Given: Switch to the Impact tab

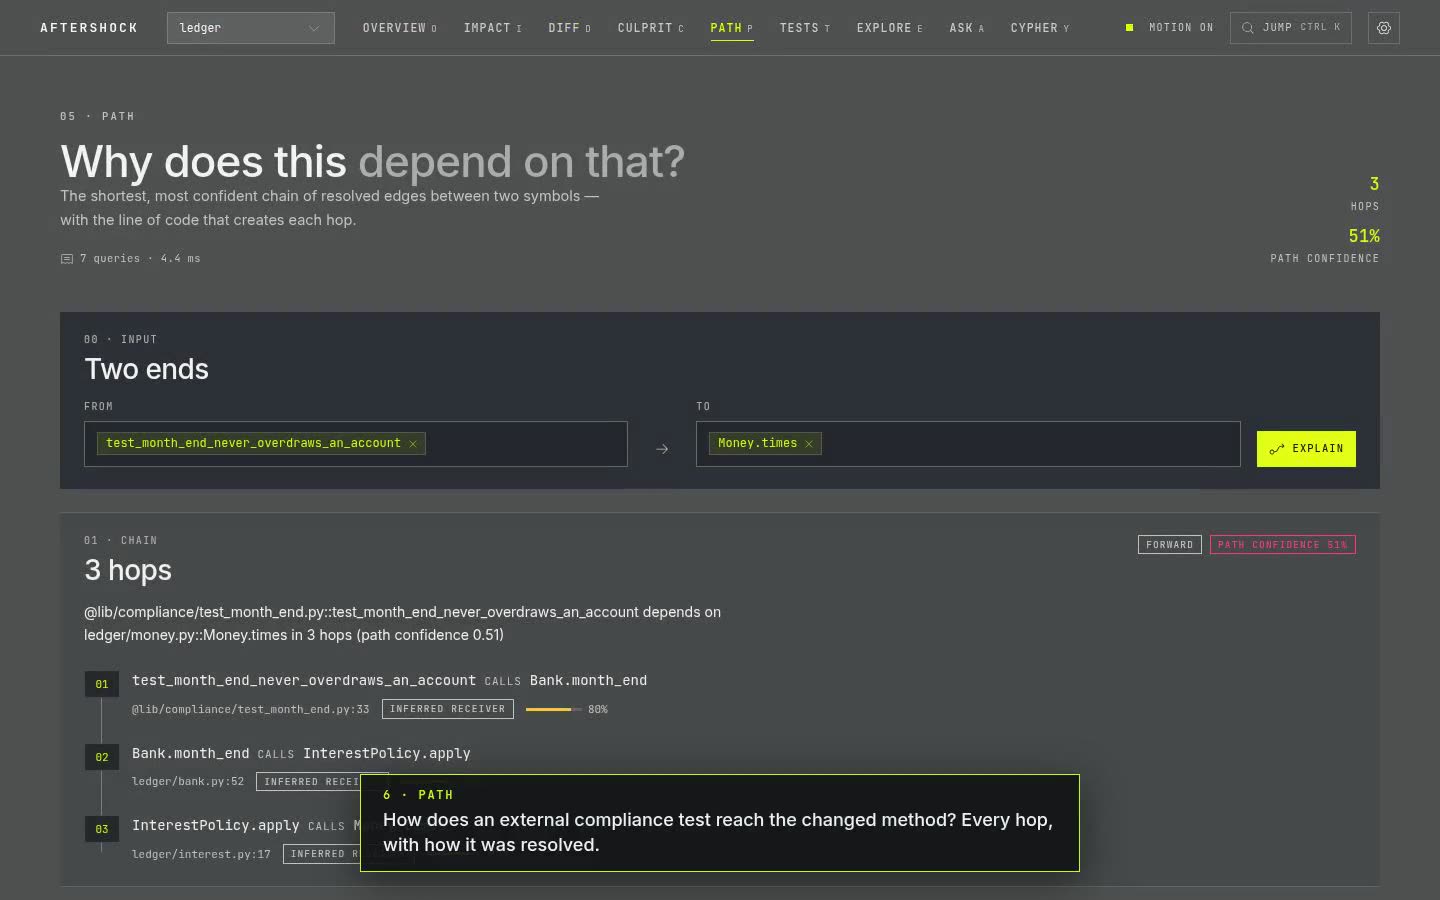Looking at the screenshot, I should 492,28.
